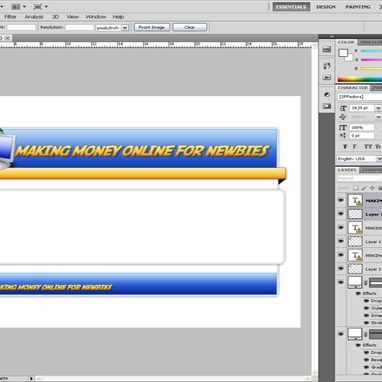Click the Resolution input field

tap(79, 27)
